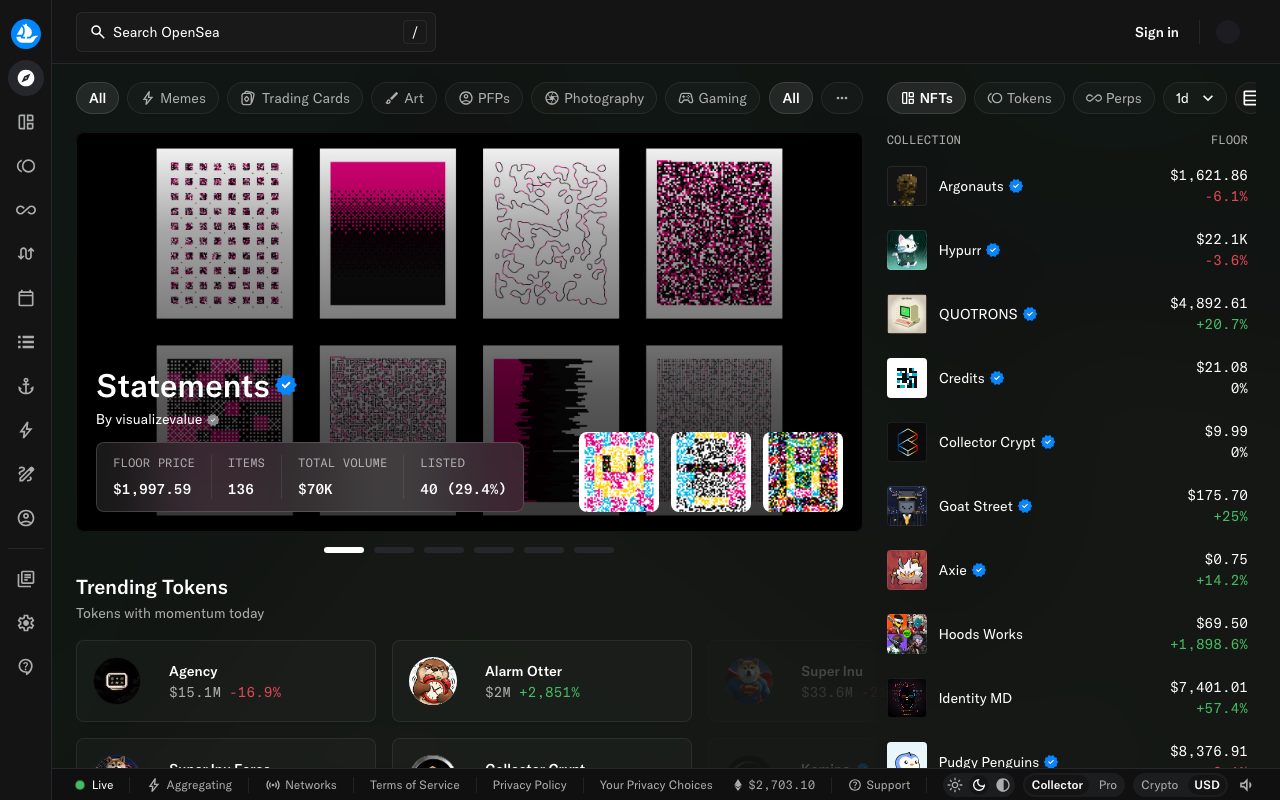Open the Discover compass icon in sidebar
The height and width of the screenshot is (800, 1280).
26,78
